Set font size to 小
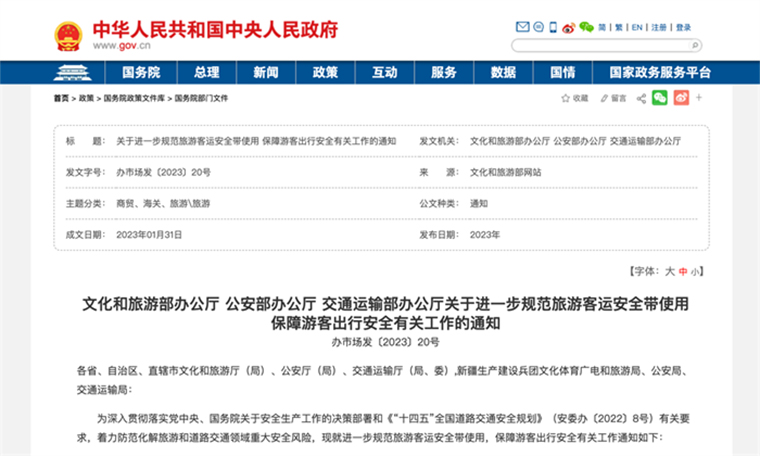Viewport: 760px width, 456px height. [695, 271]
